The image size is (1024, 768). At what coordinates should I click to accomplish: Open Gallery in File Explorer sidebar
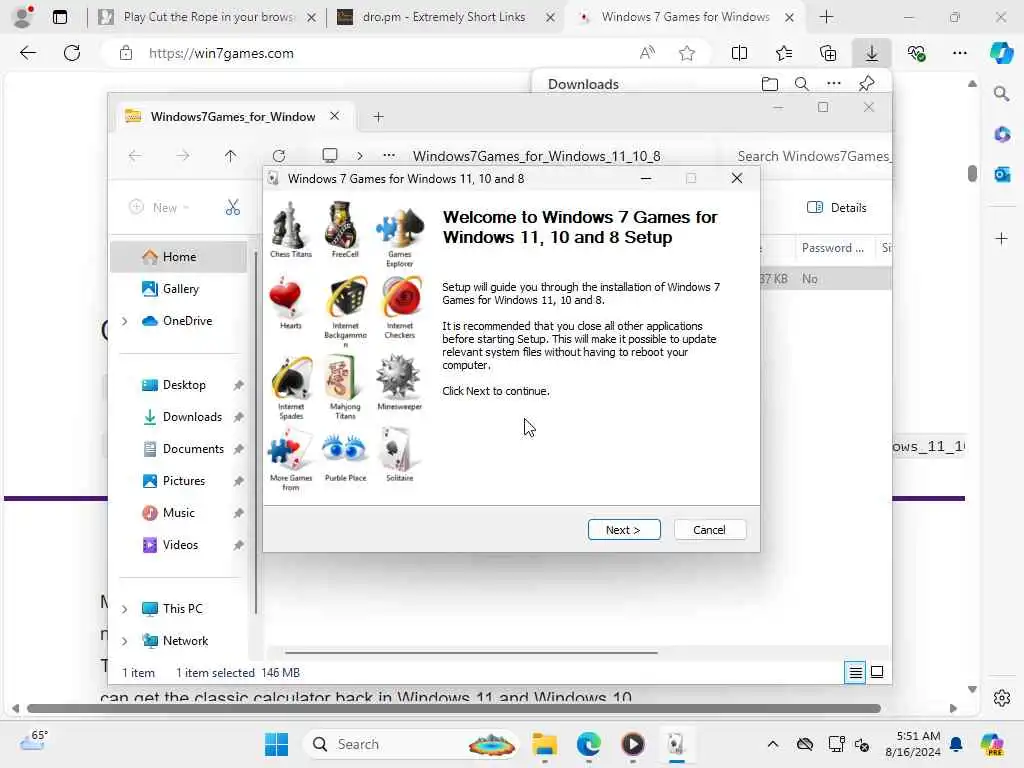(178, 289)
